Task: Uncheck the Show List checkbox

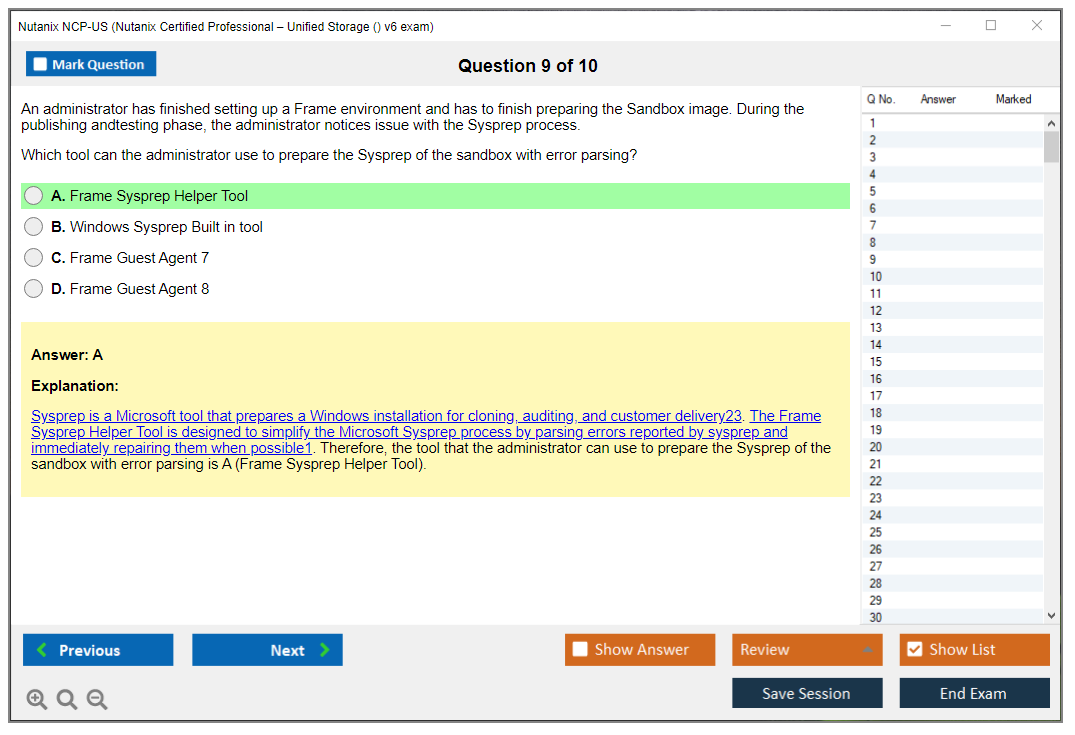Action: tap(914, 650)
